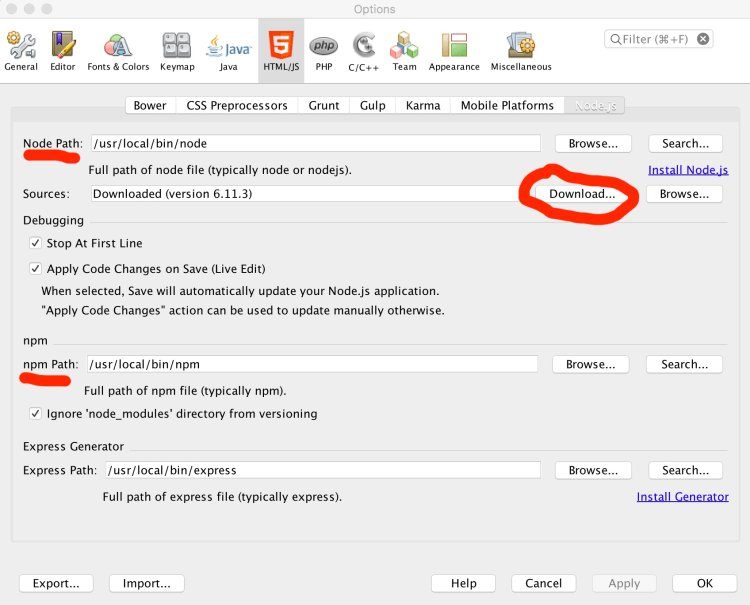
Task: Click the Download... button for Sources
Action: [582, 194]
